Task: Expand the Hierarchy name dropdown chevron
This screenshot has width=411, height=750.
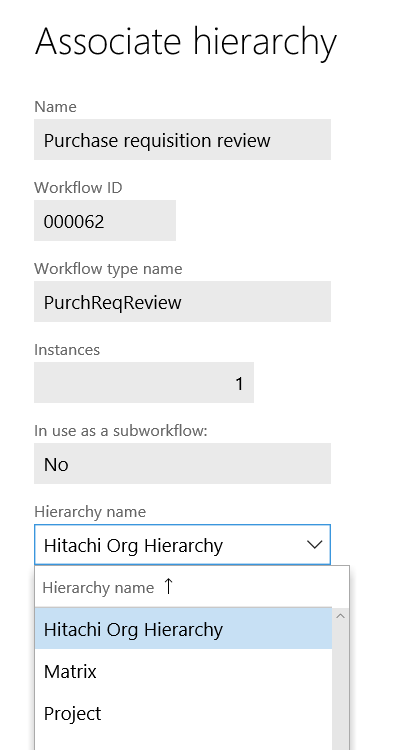Action: (x=314, y=545)
